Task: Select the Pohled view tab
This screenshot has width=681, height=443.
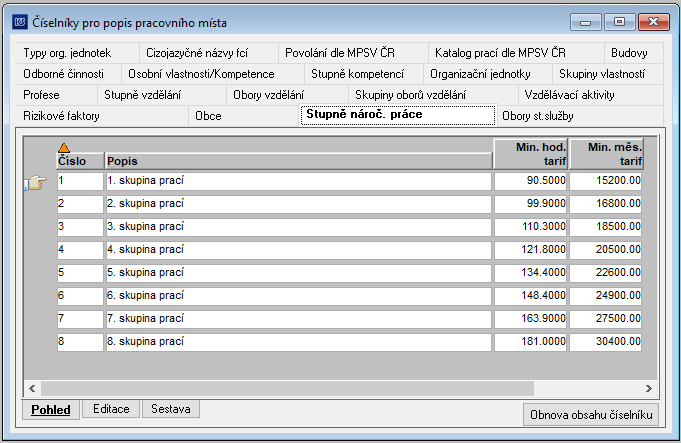Action: (51, 410)
